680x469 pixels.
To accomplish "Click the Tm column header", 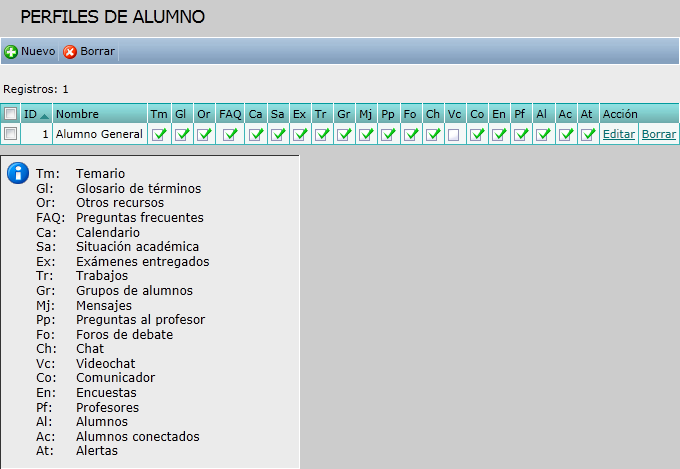I will (x=159, y=114).
